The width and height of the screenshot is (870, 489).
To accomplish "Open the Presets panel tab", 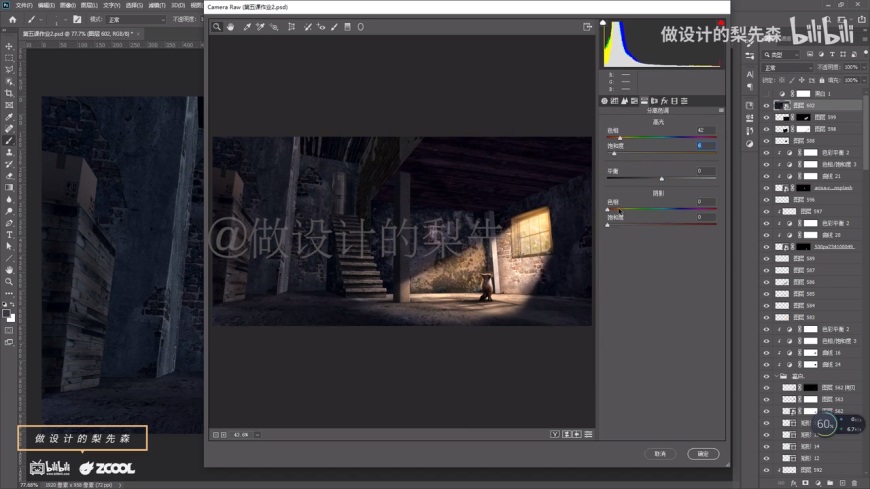I will tap(684, 101).
